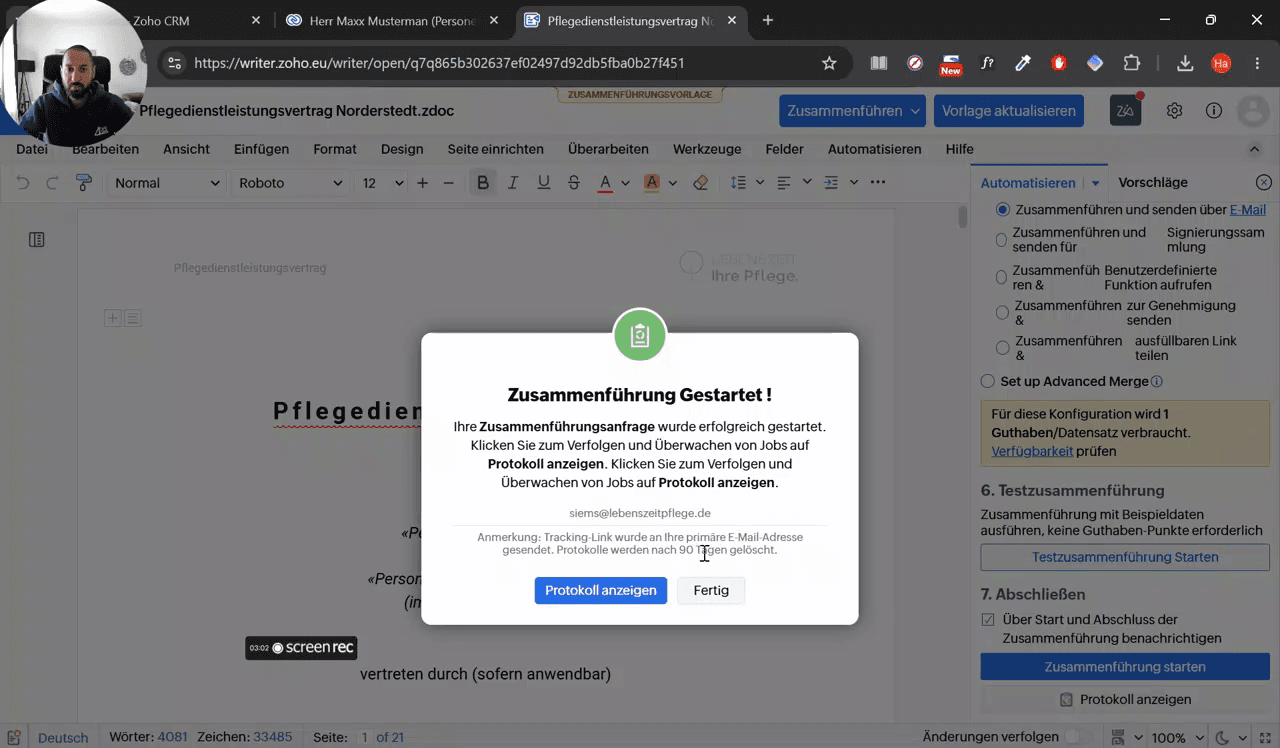Select ausfüllbaren Link teilen option

(x=1002, y=348)
